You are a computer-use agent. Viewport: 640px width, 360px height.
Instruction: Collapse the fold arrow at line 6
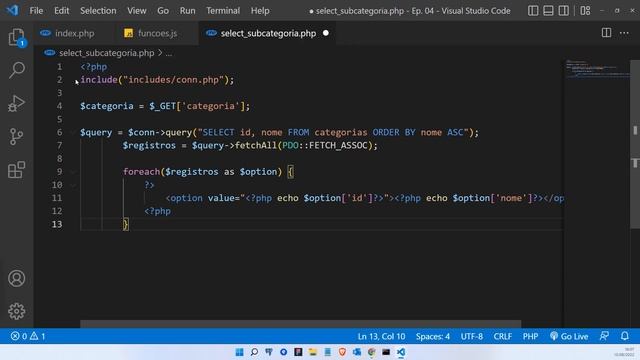tap(73, 132)
